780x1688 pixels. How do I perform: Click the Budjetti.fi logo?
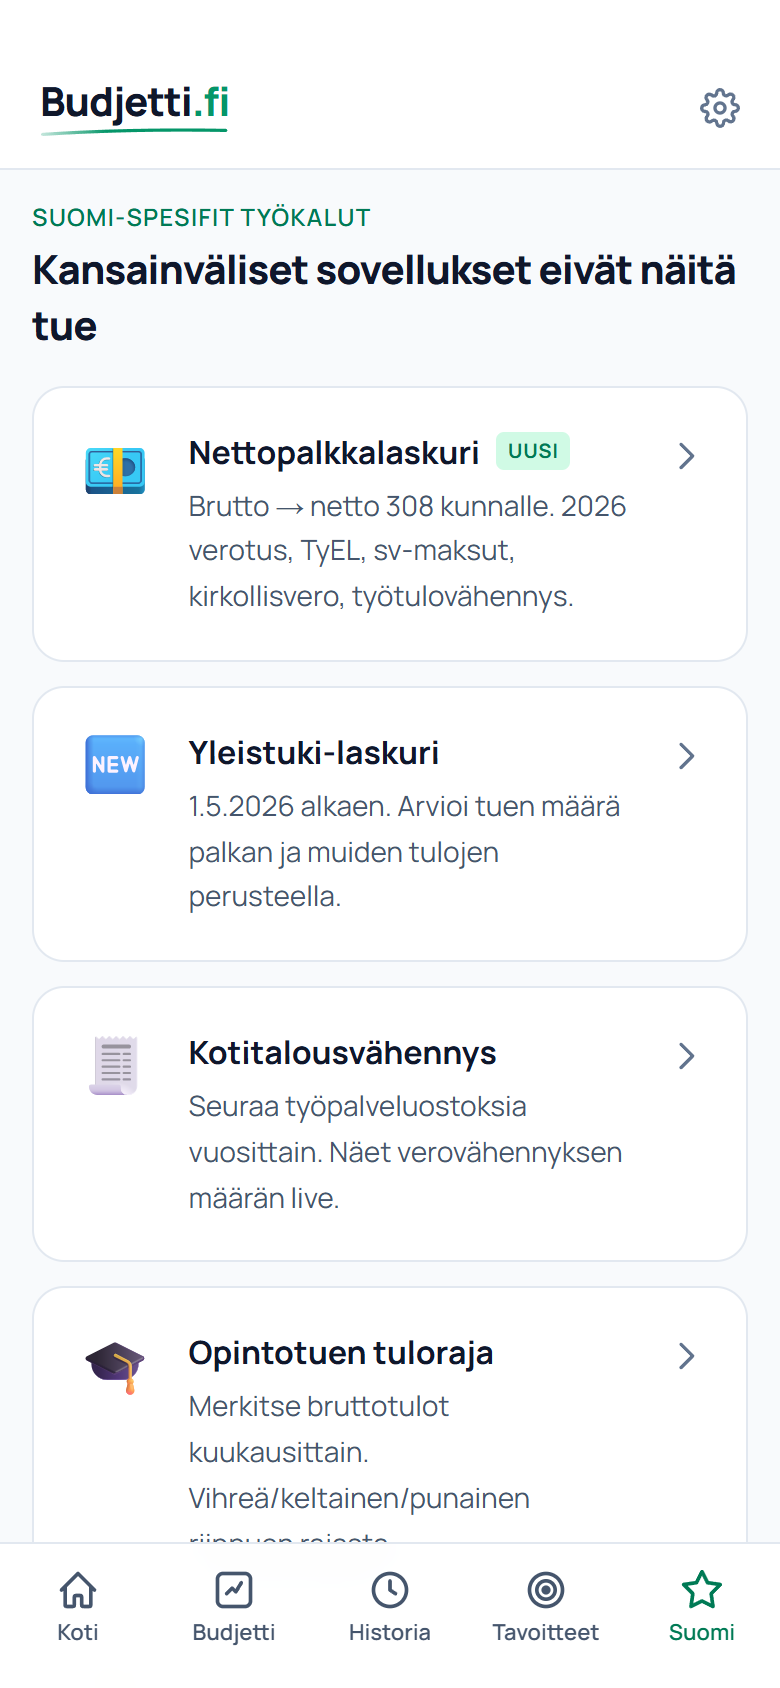[x=135, y=106]
